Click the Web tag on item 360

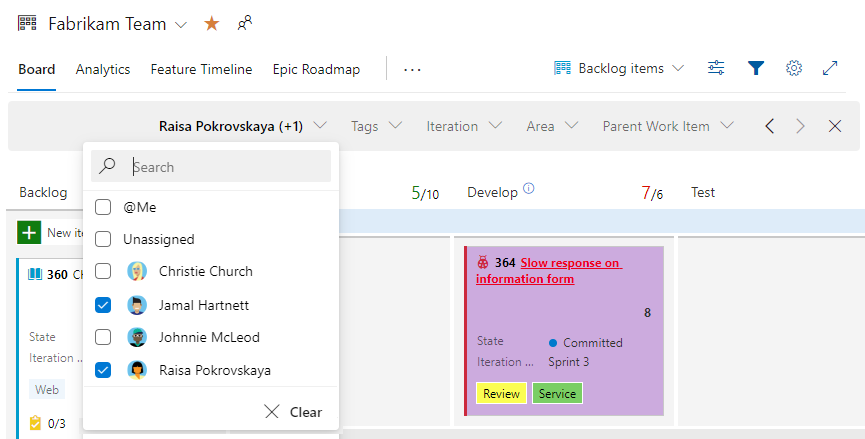47,389
